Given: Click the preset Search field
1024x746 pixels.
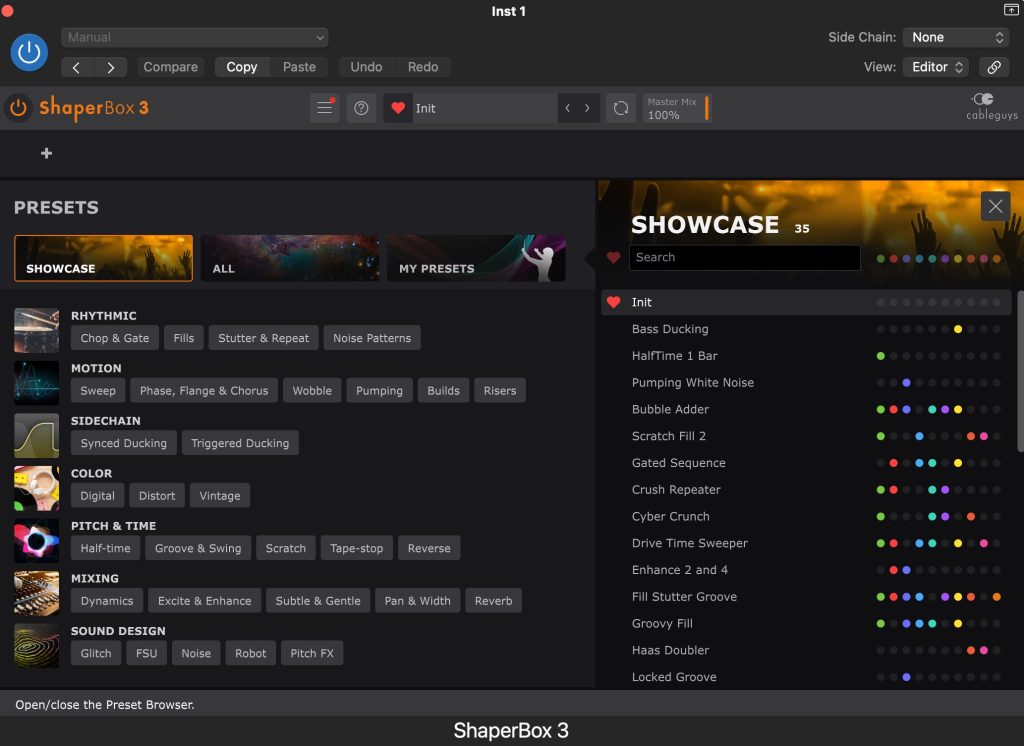Looking at the screenshot, I should 744,257.
